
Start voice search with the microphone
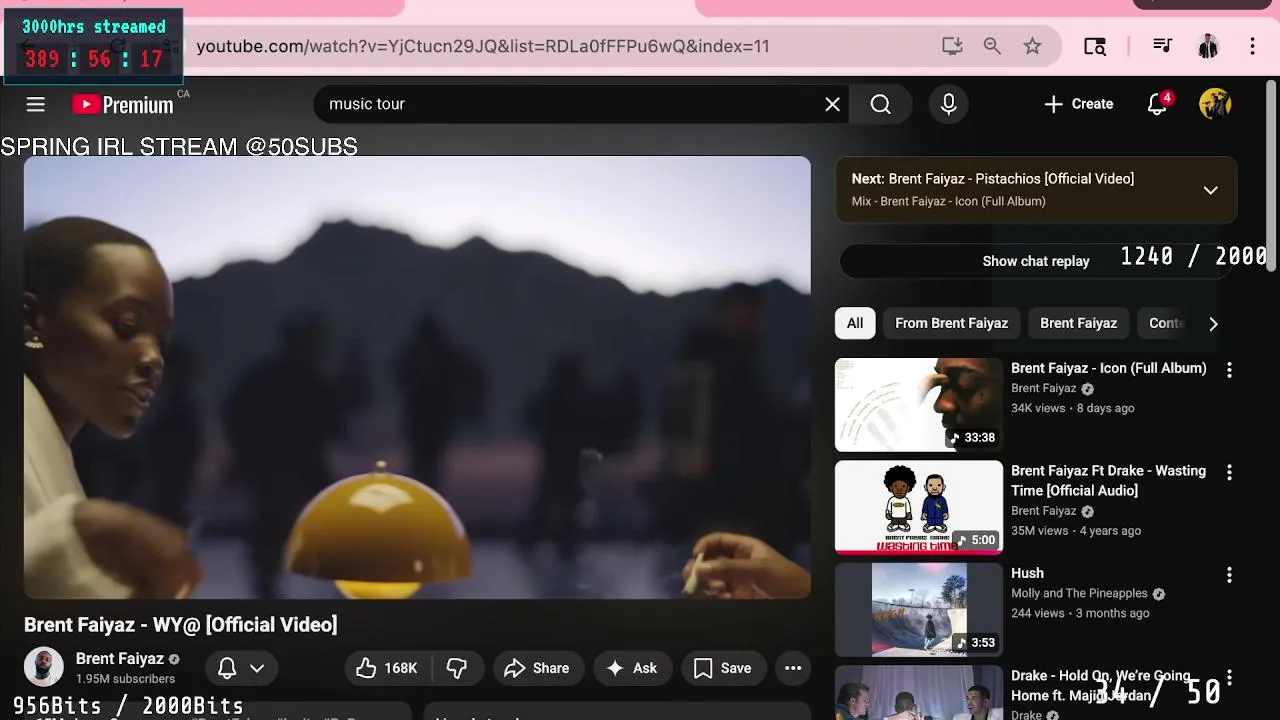coord(949,104)
